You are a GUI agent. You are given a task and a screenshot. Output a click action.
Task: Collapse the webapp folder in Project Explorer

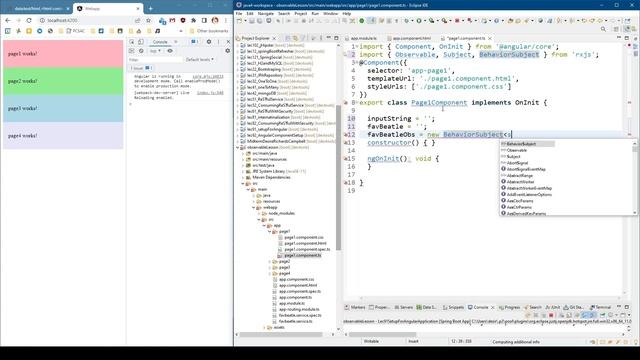253,207
